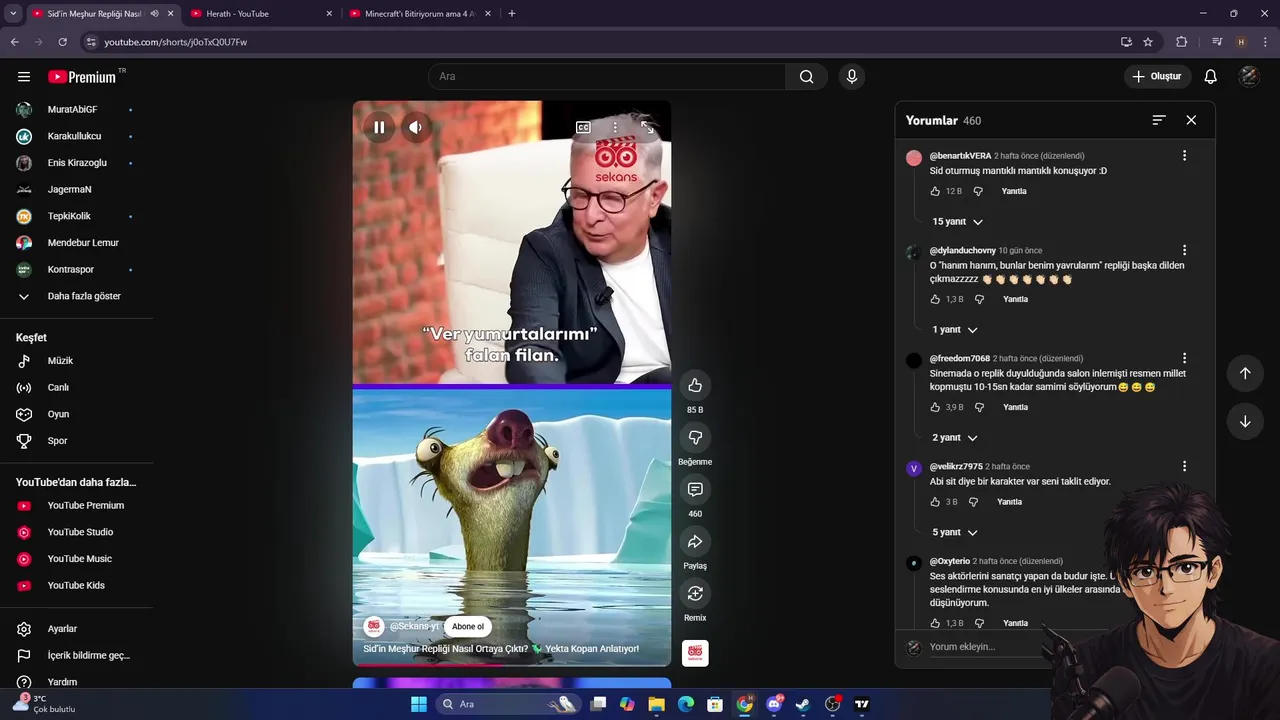Open the Oluştur create menu
Screen dimensions: 1280x720
(x=1157, y=76)
